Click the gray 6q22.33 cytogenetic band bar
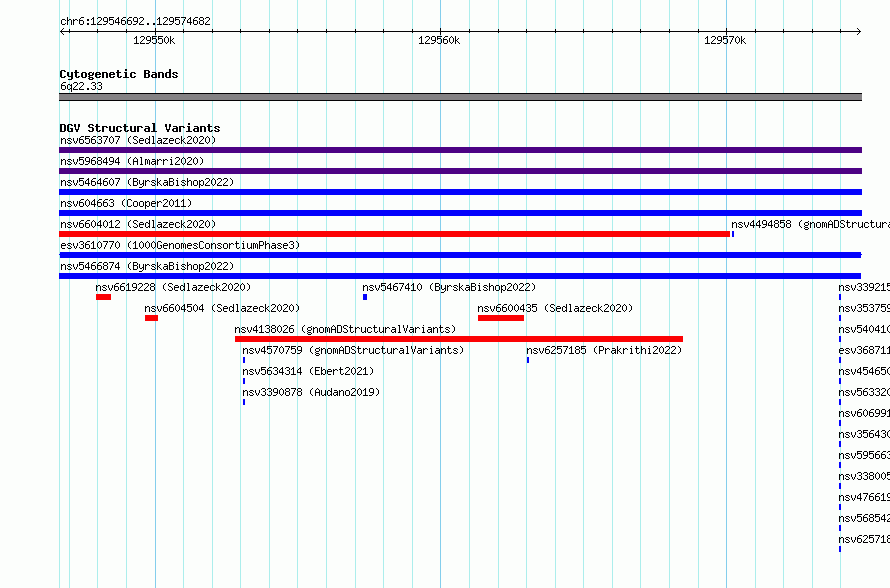This screenshot has height=588, width=890. [x=460, y=97]
